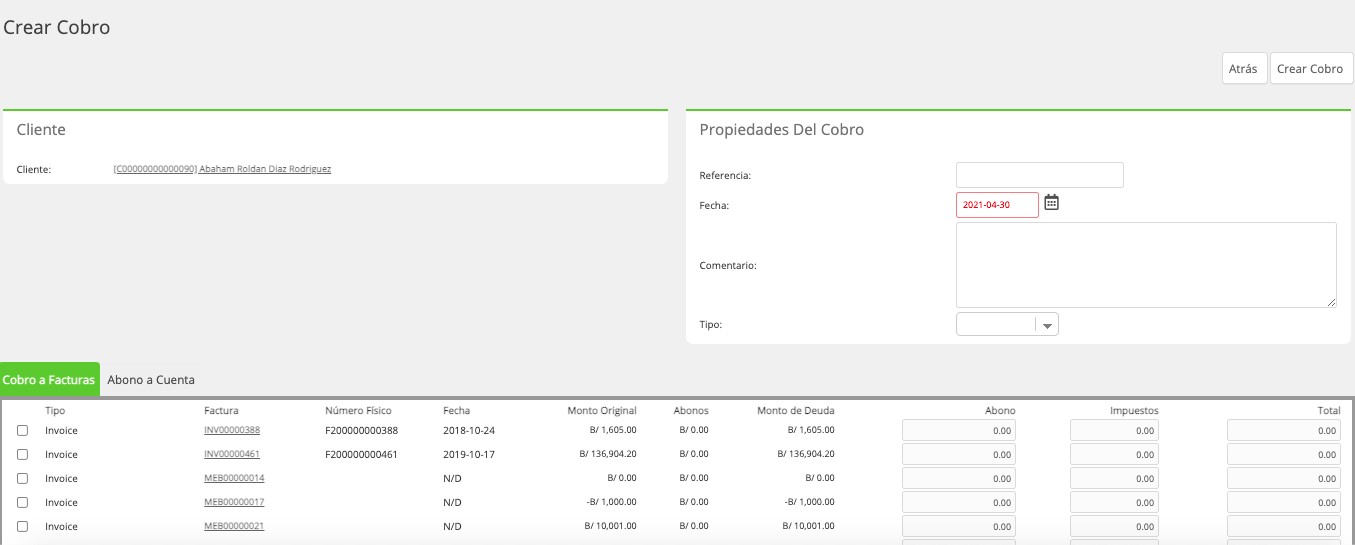This screenshot has height=545, width=1355.
Task: Open invoice link INV00000461
Action: [x=232, y=454]
